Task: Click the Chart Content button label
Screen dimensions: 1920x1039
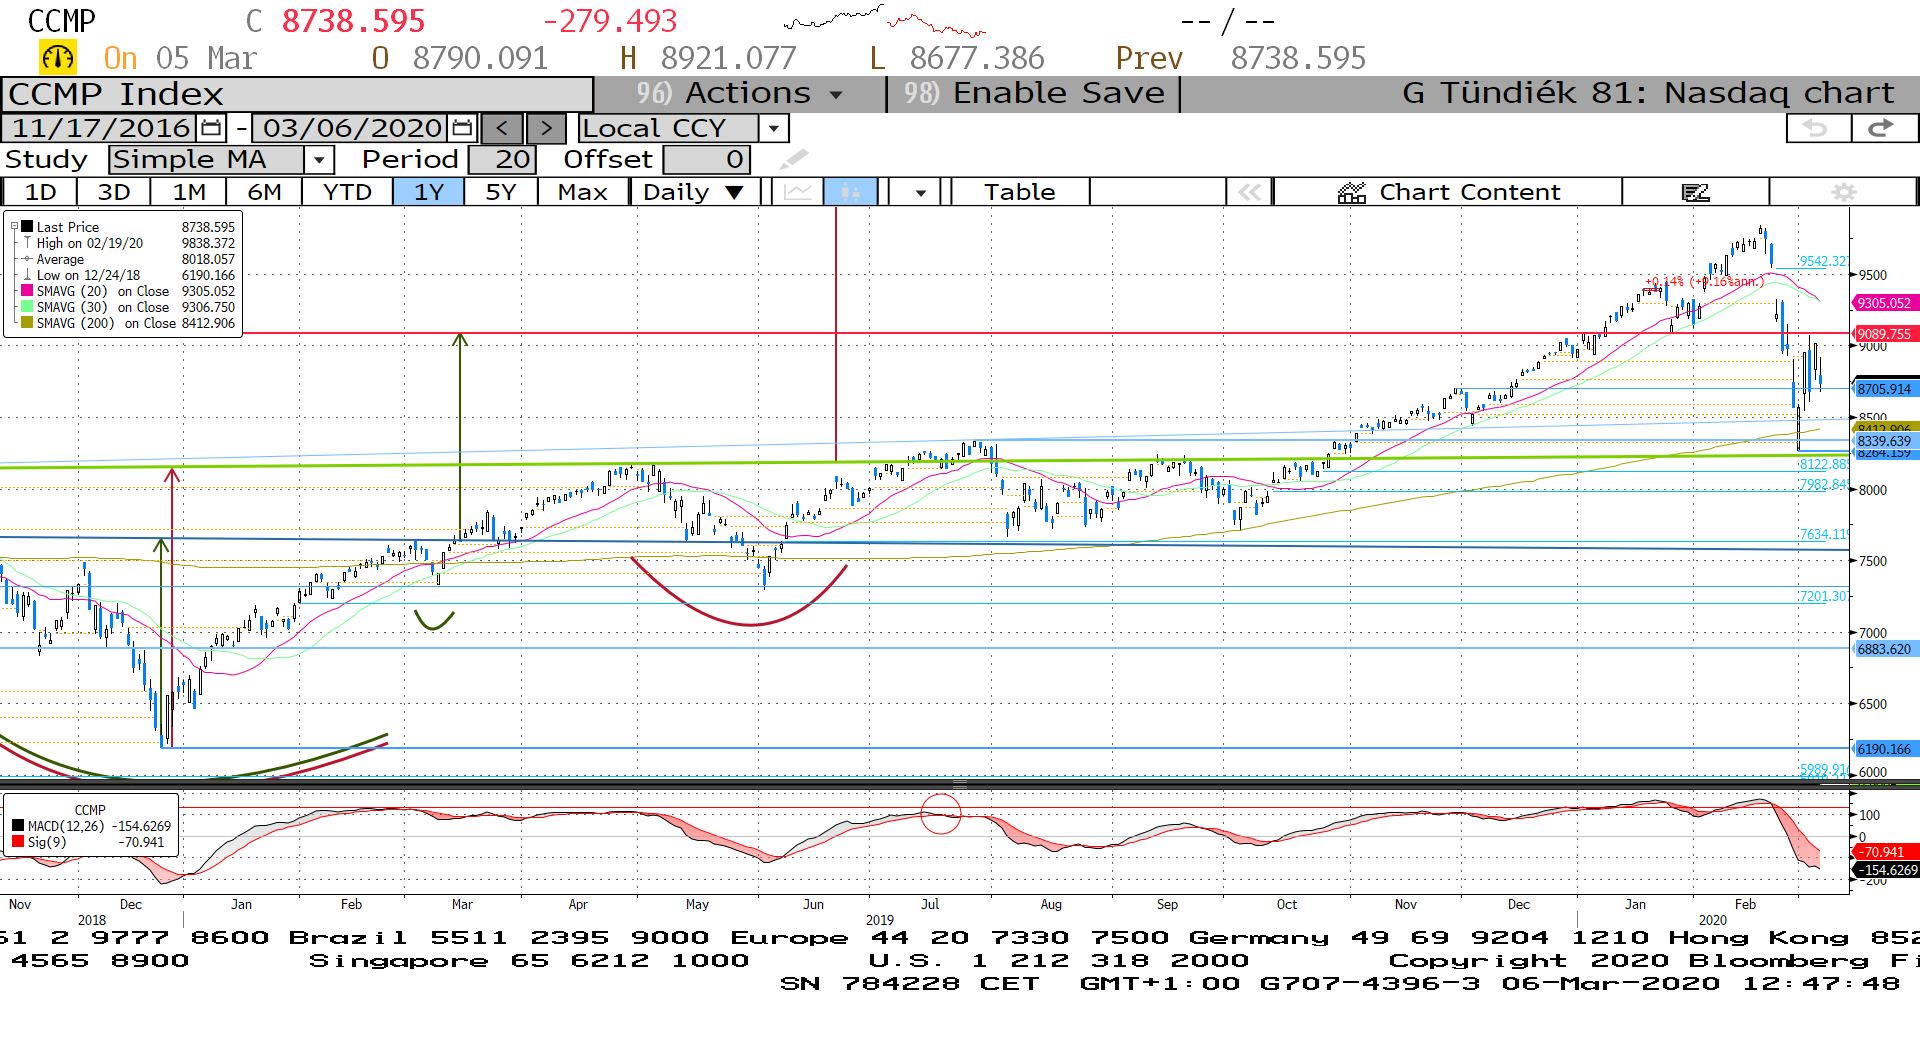Action: tap(1469, 192)
